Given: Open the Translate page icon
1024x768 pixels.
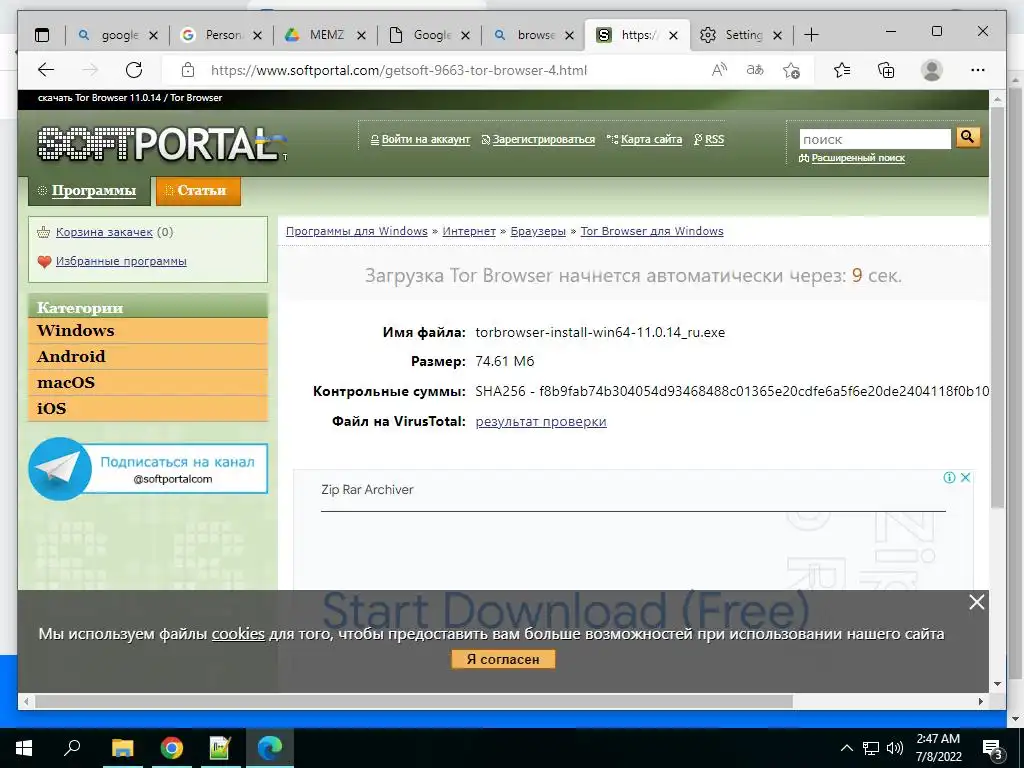Looking at the screenshot, I should [755, 70].
